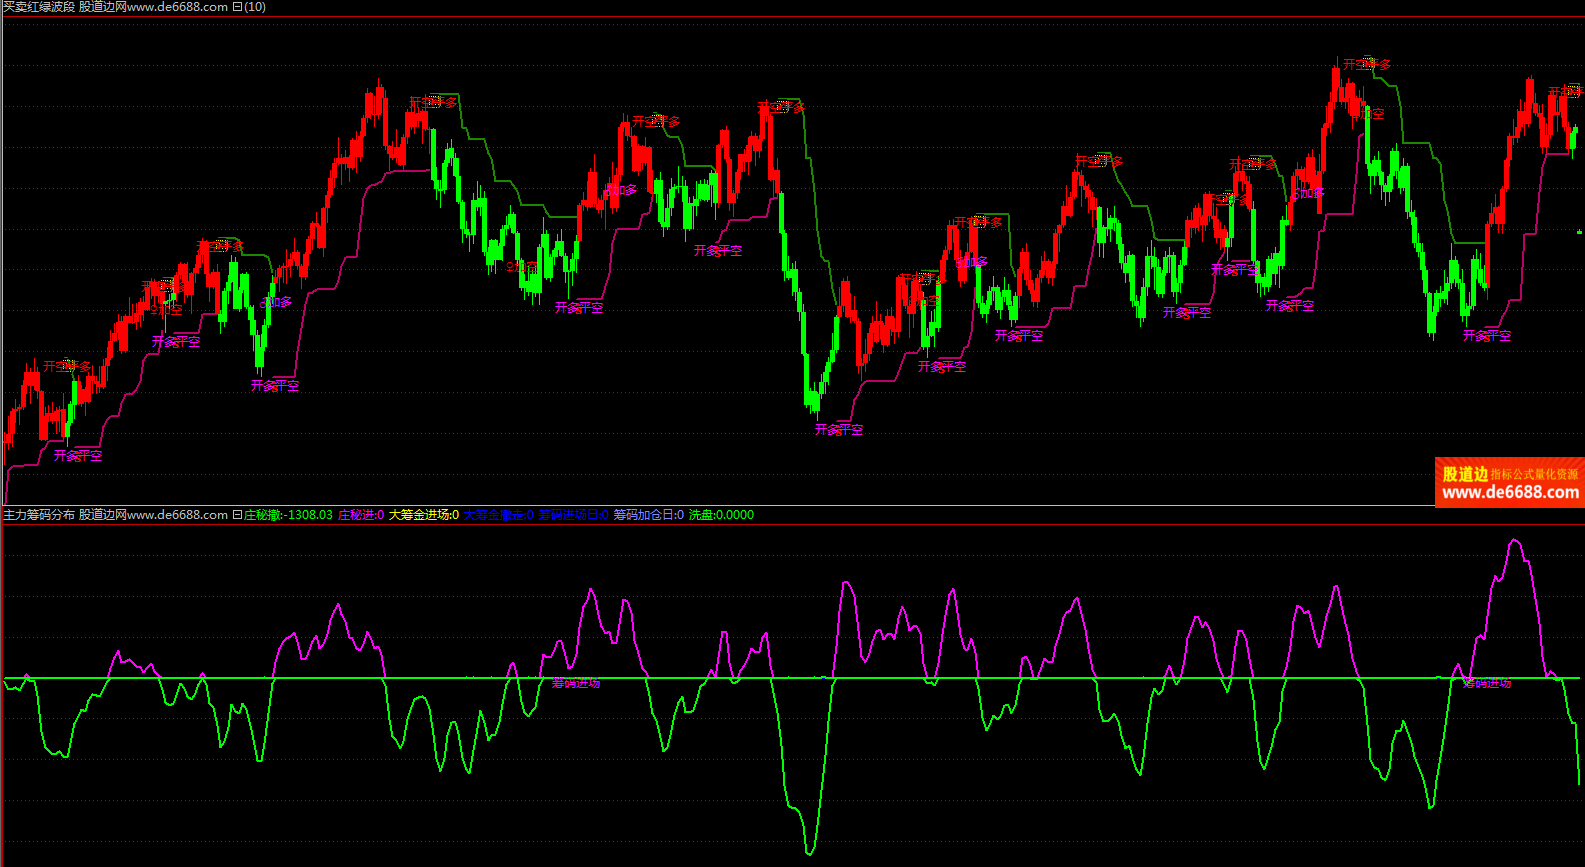Click the 大资金撤走:0 blue readout

[x=498, y=515]
